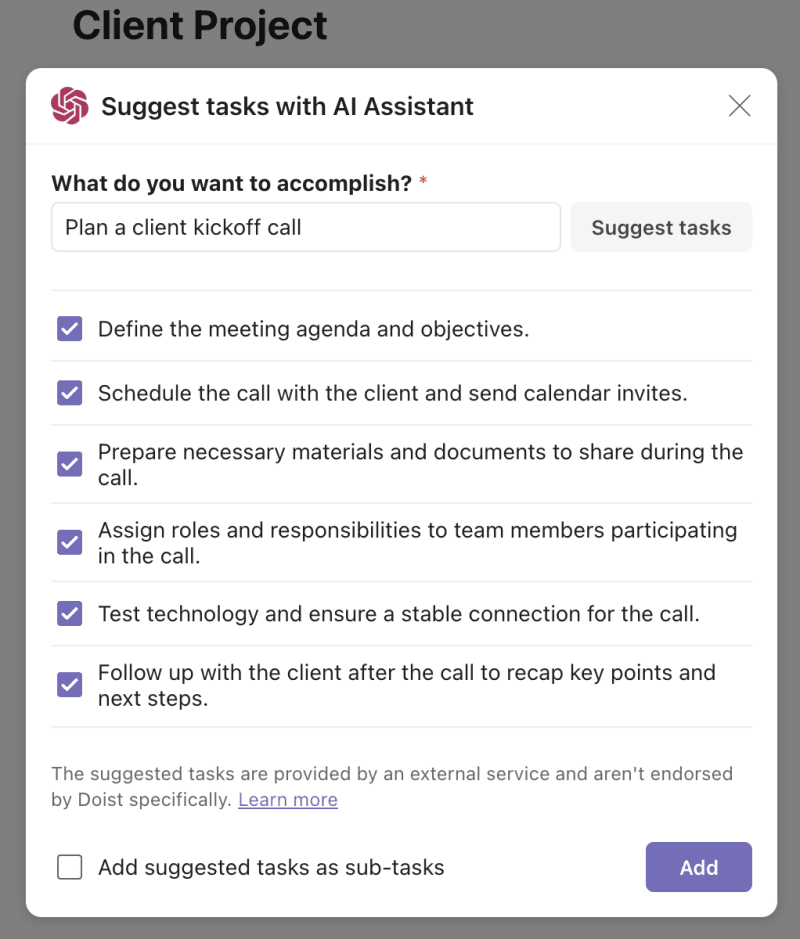
Task: Uncheck 'Prepare necessary materials and documents' suggestion
Action: [x=69, y=463]
